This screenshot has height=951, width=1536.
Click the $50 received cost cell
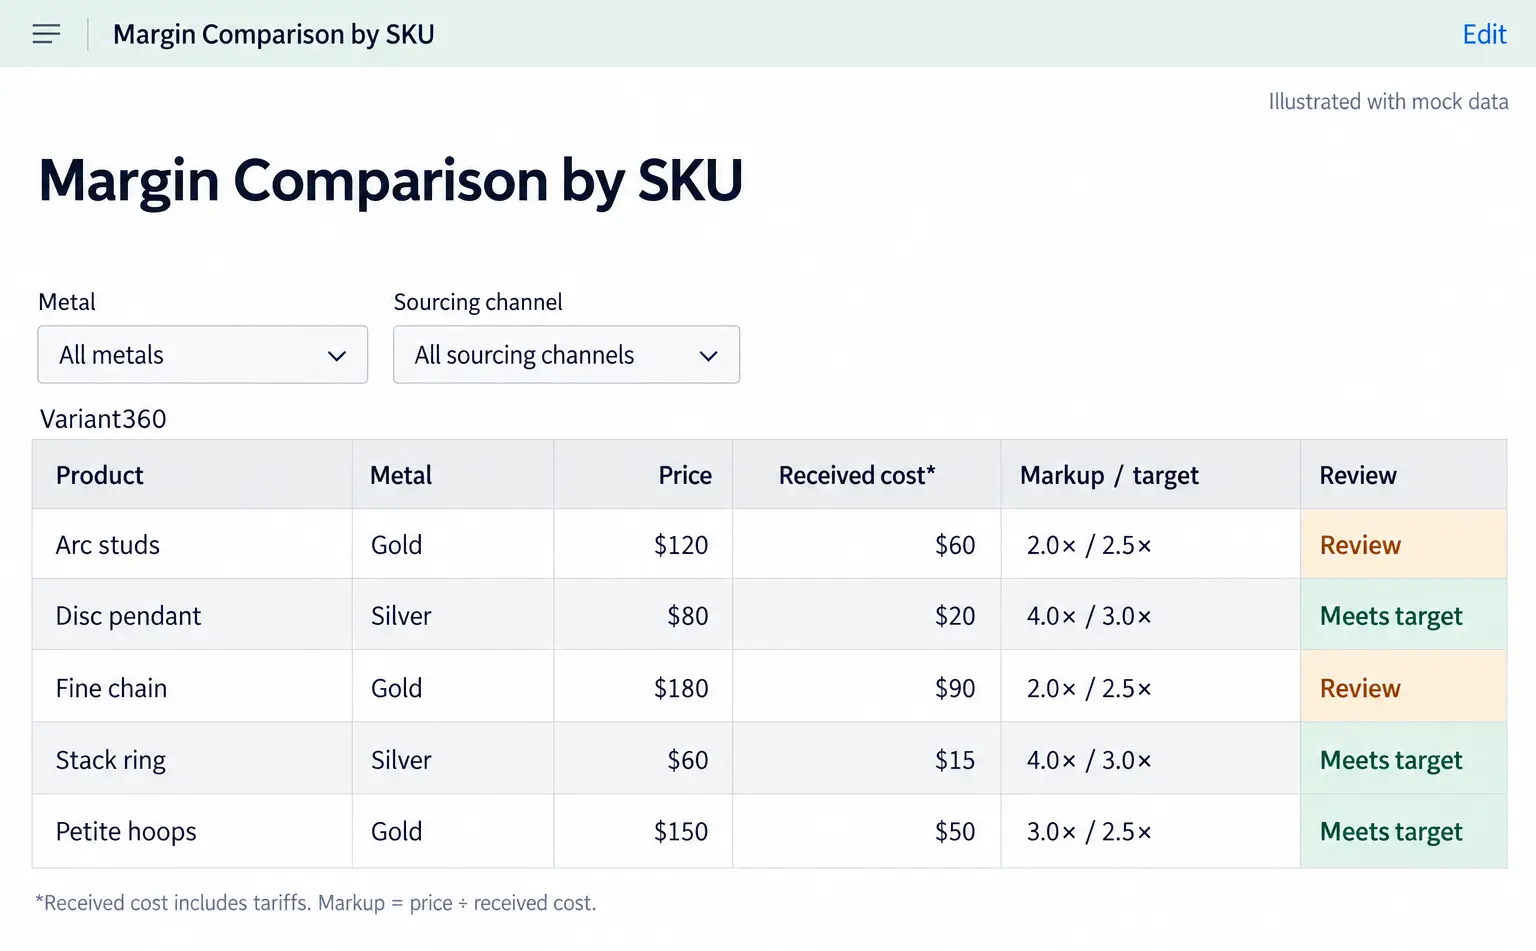[867, 831]
